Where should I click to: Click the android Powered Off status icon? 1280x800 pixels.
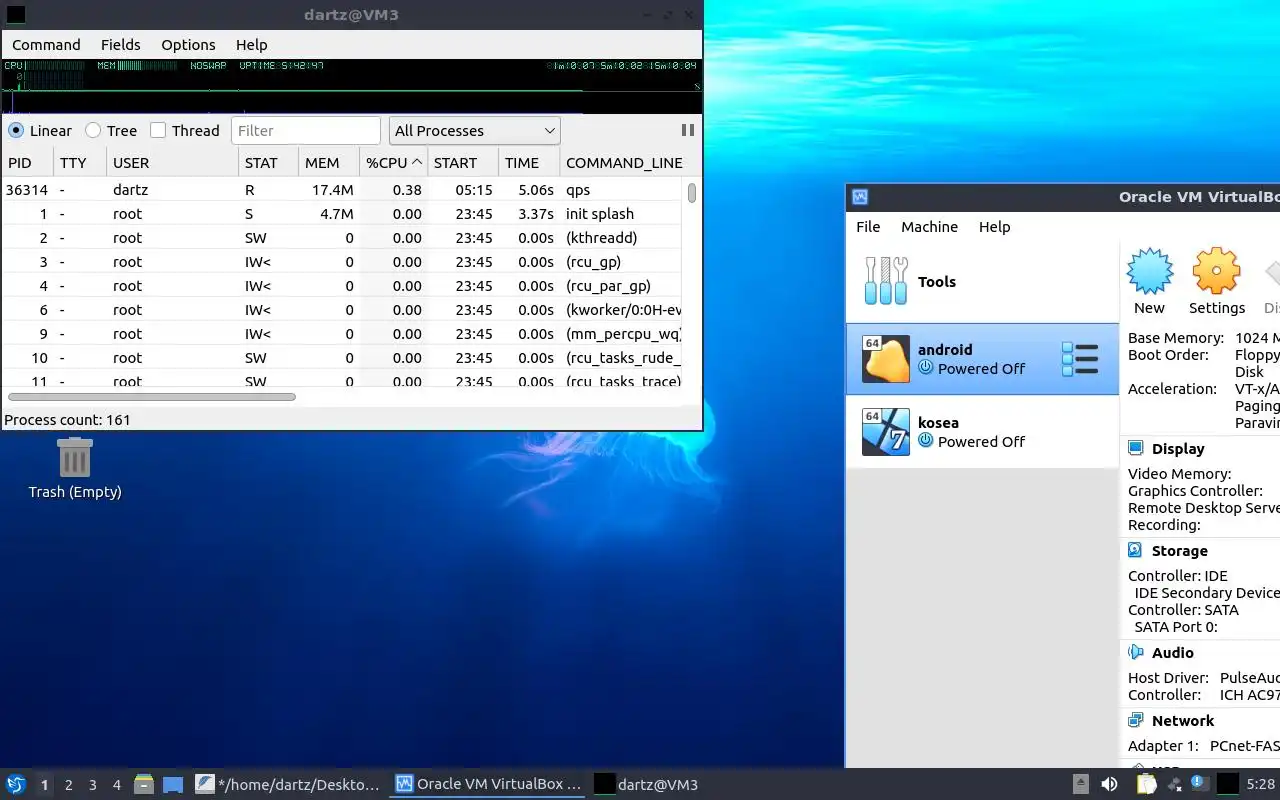[x=925, y=368]
